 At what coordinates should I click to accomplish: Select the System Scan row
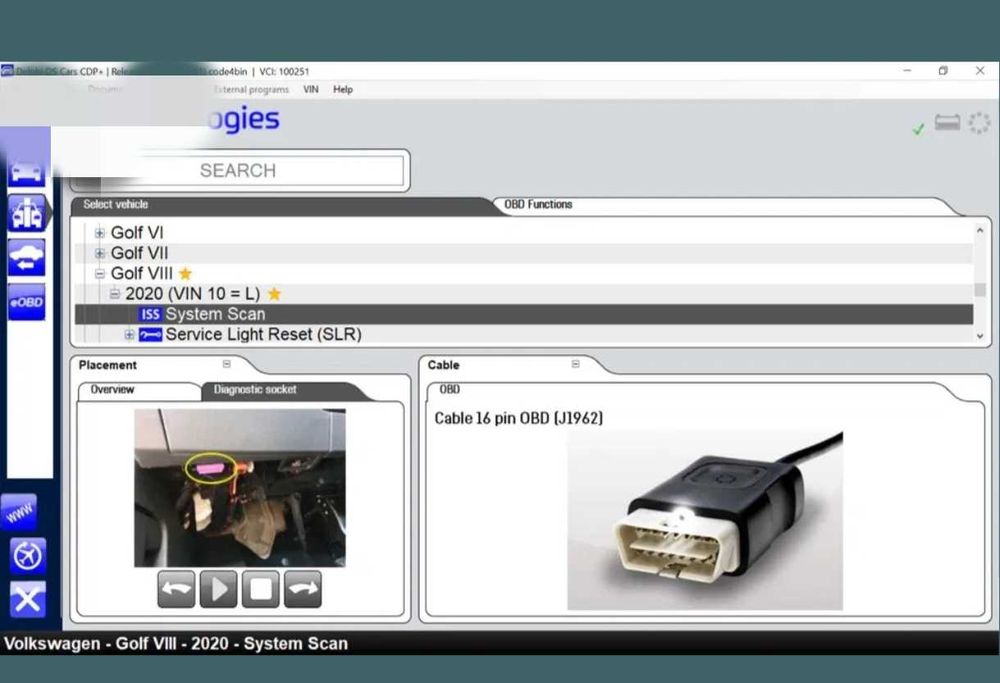click(524, 314)
